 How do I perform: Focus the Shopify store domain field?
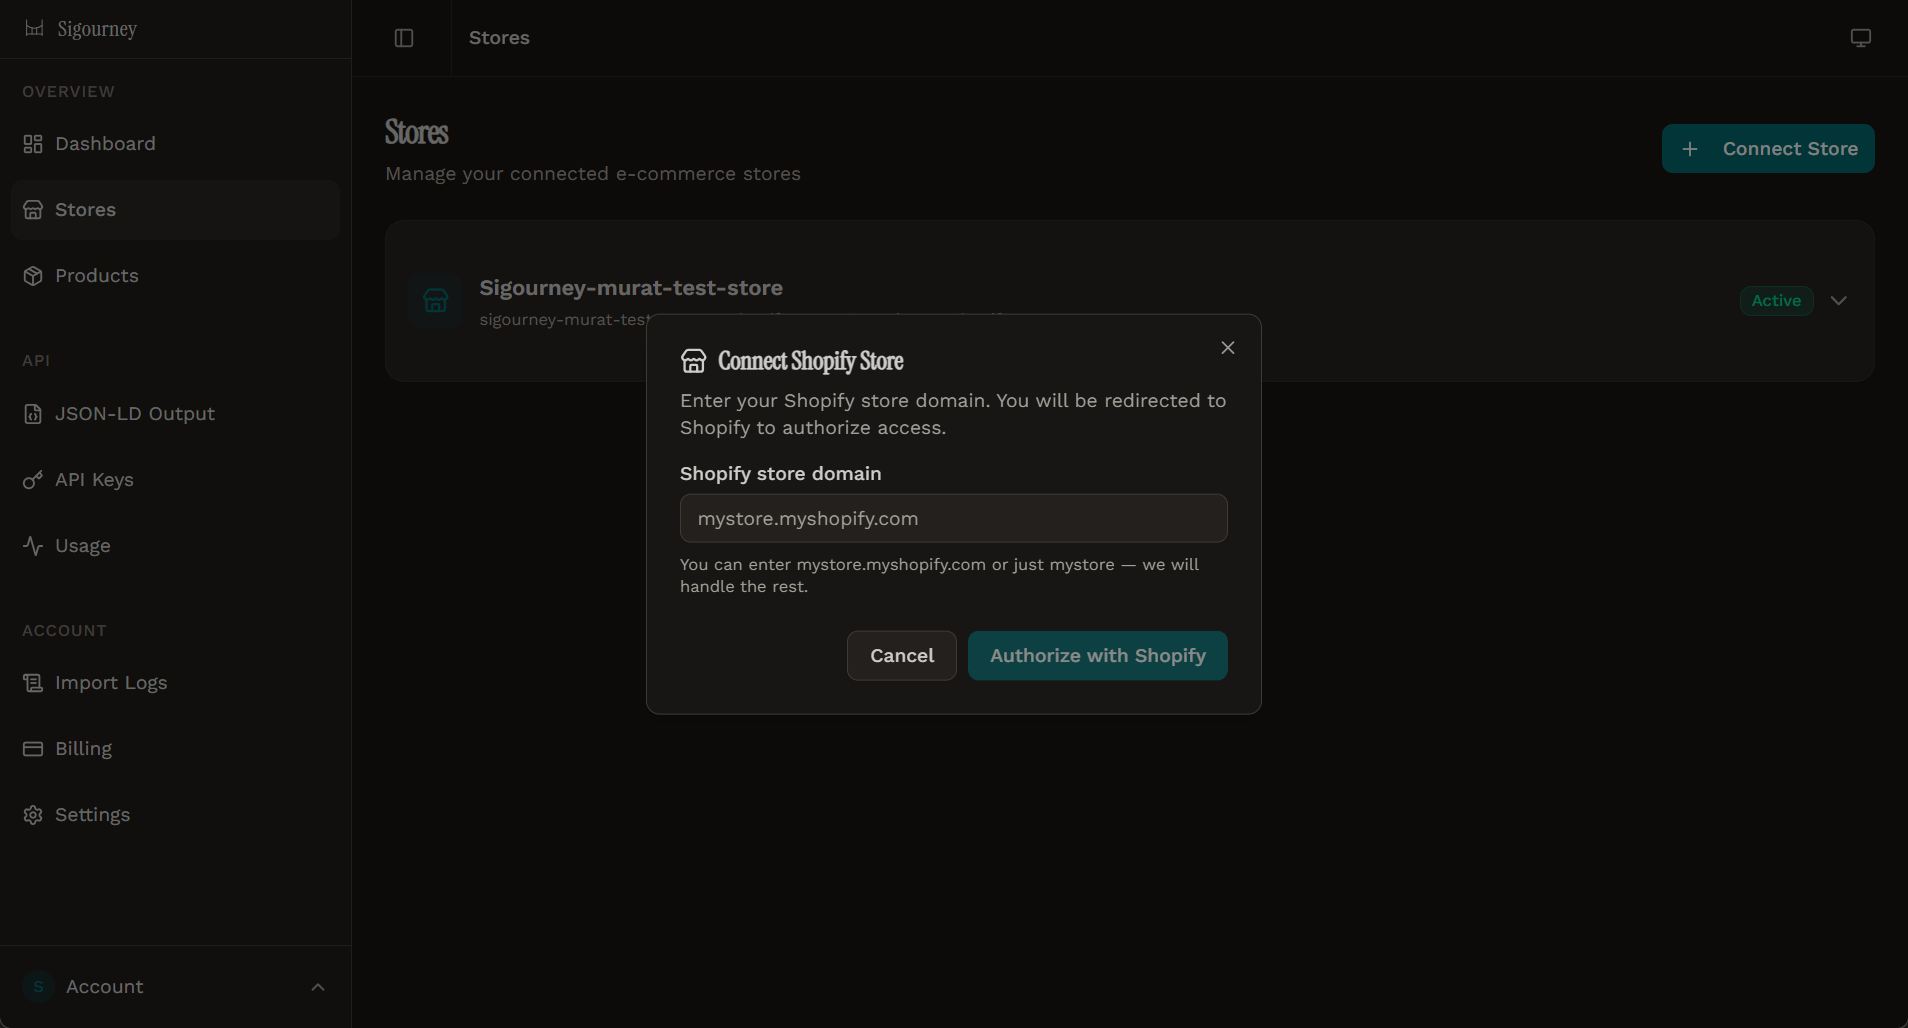(x=954, y=519)
